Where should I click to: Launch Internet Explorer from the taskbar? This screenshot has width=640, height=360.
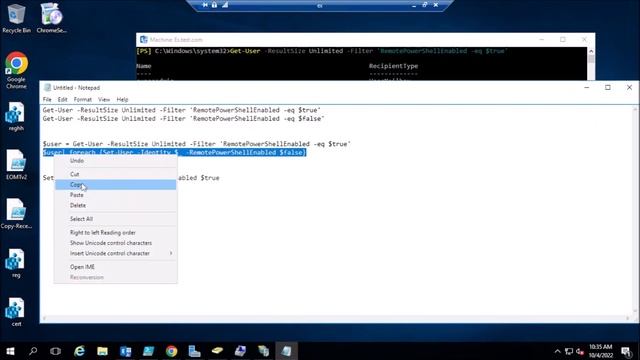click(79, 351)
